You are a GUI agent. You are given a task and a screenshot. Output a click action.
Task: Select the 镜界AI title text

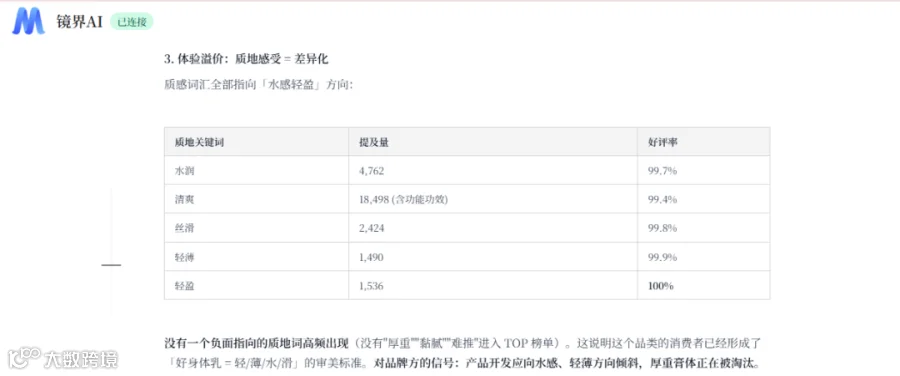79,22
